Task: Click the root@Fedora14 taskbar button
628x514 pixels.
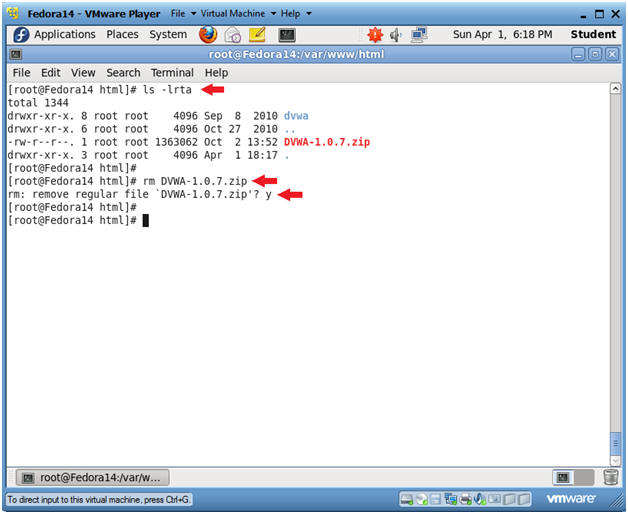Action: (x=93, y=477)
